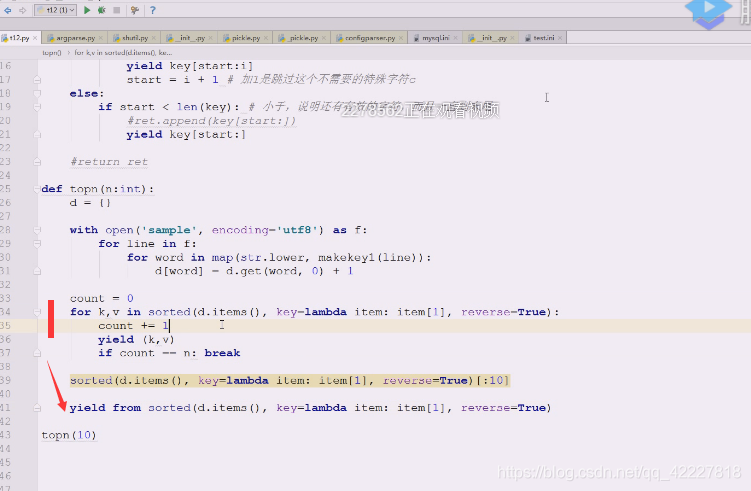This screenshot has width=751, height=491.
Task: Collapse the 'for k,v in sorted' loop fold marker
Action: (37, 312)
